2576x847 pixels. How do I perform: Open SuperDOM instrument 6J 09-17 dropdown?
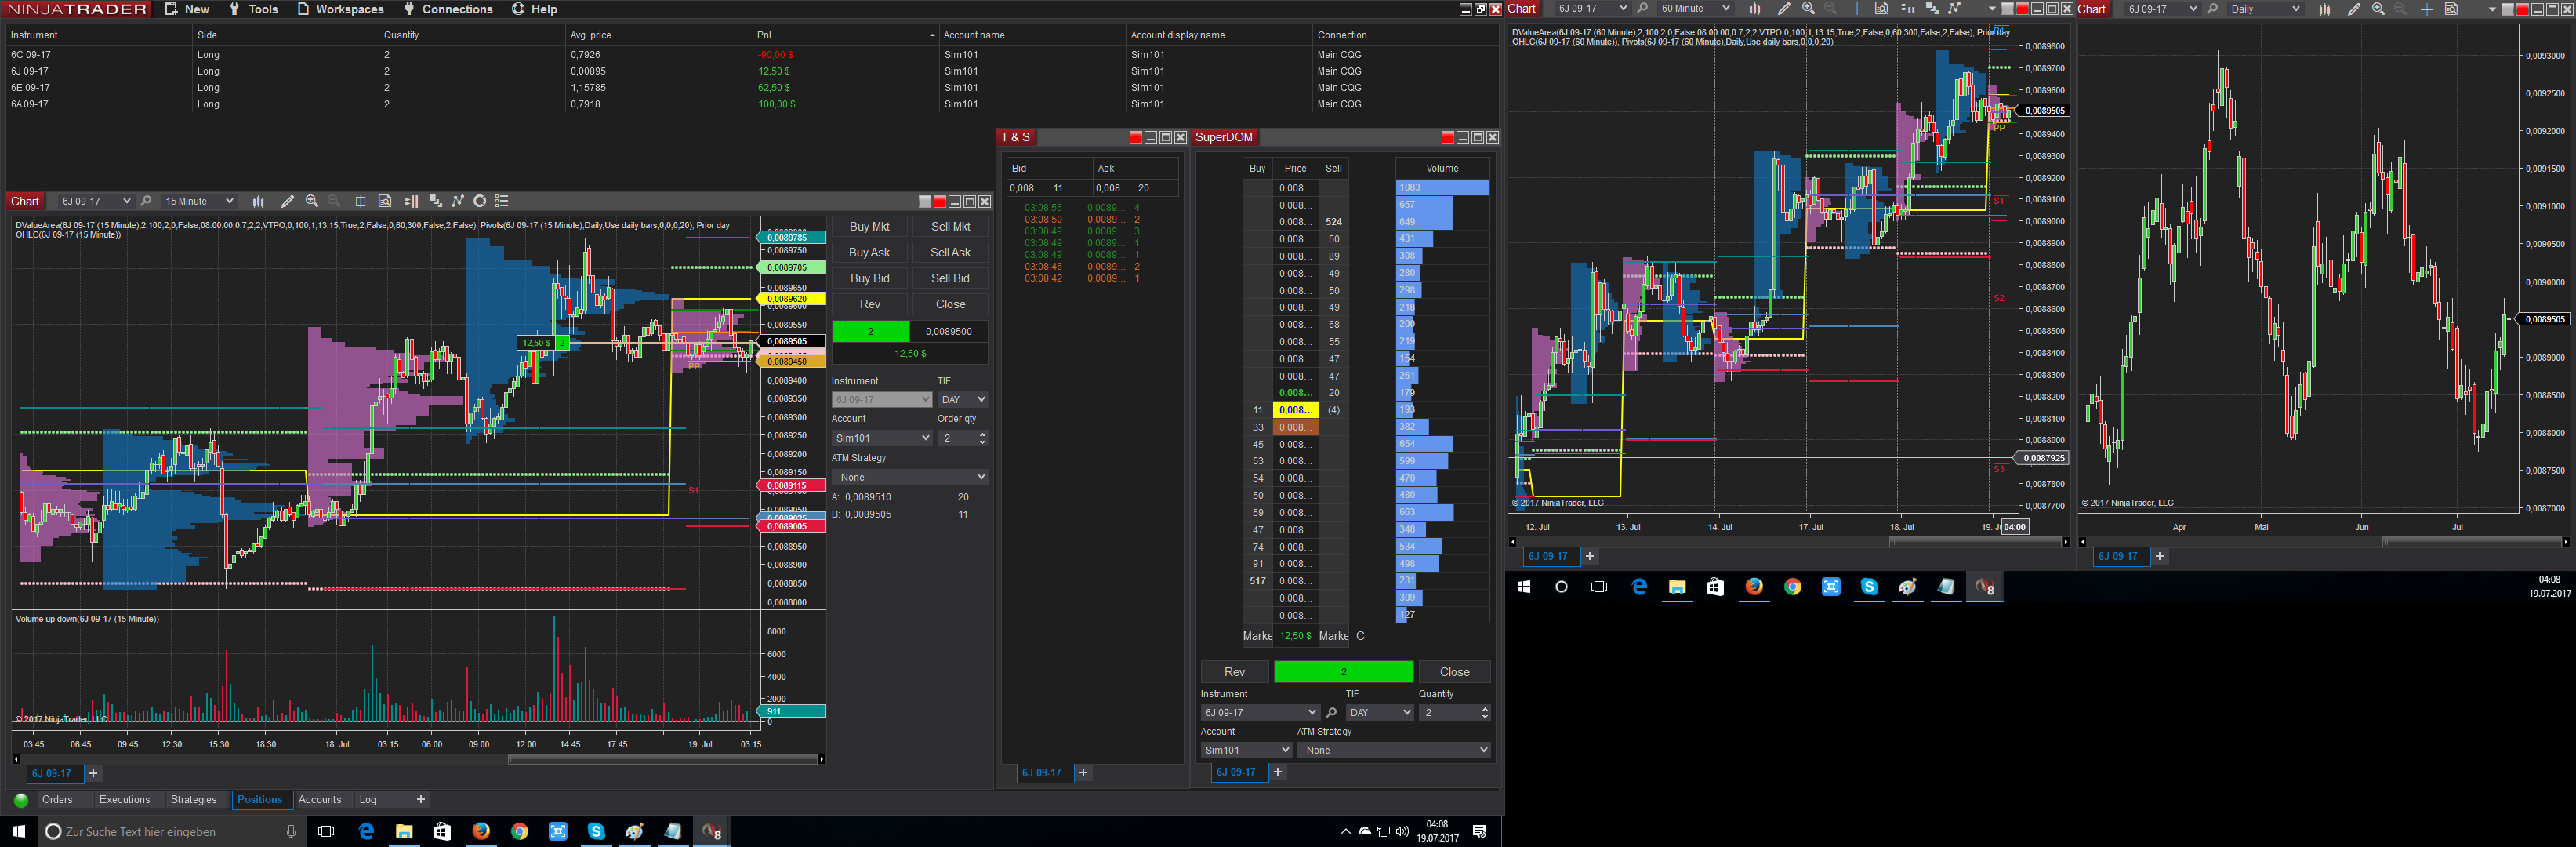pyautogui.click(x=1260, y=713)
